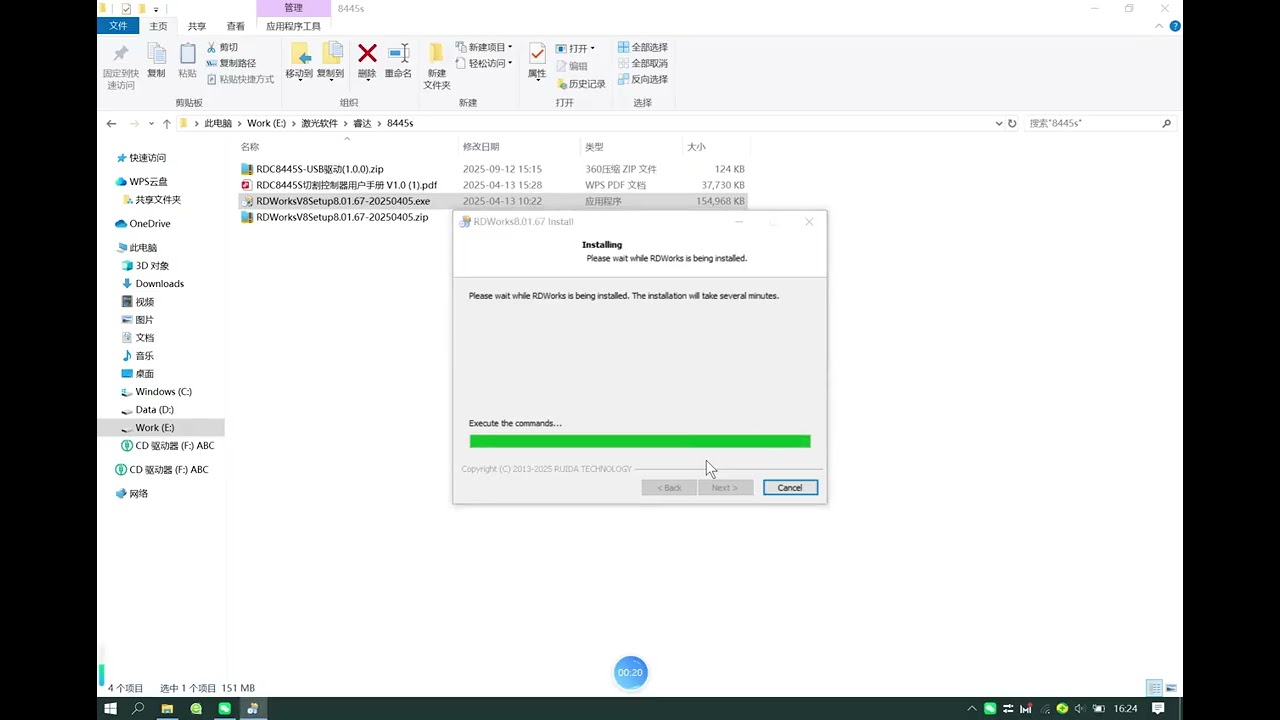The width and height of the screenshot is (1280, 720).
Task: Click the Paste (粘贴) ribbon icon
Action: tap(187, 61)
